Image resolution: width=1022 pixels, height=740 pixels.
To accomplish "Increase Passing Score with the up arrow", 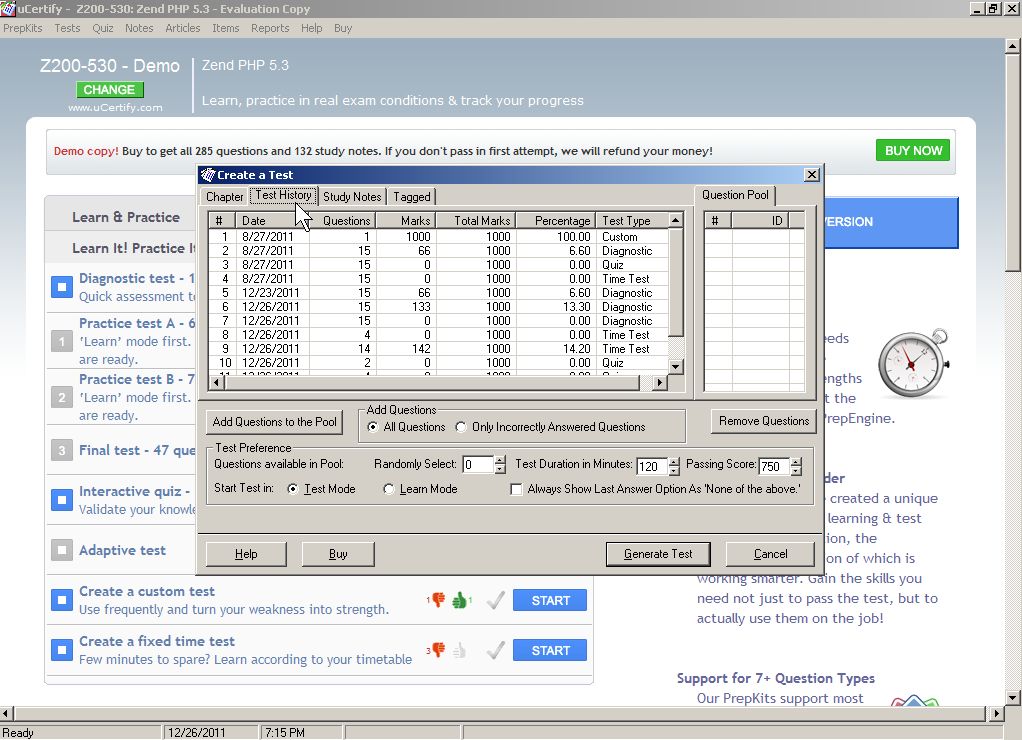I will 796,462.
